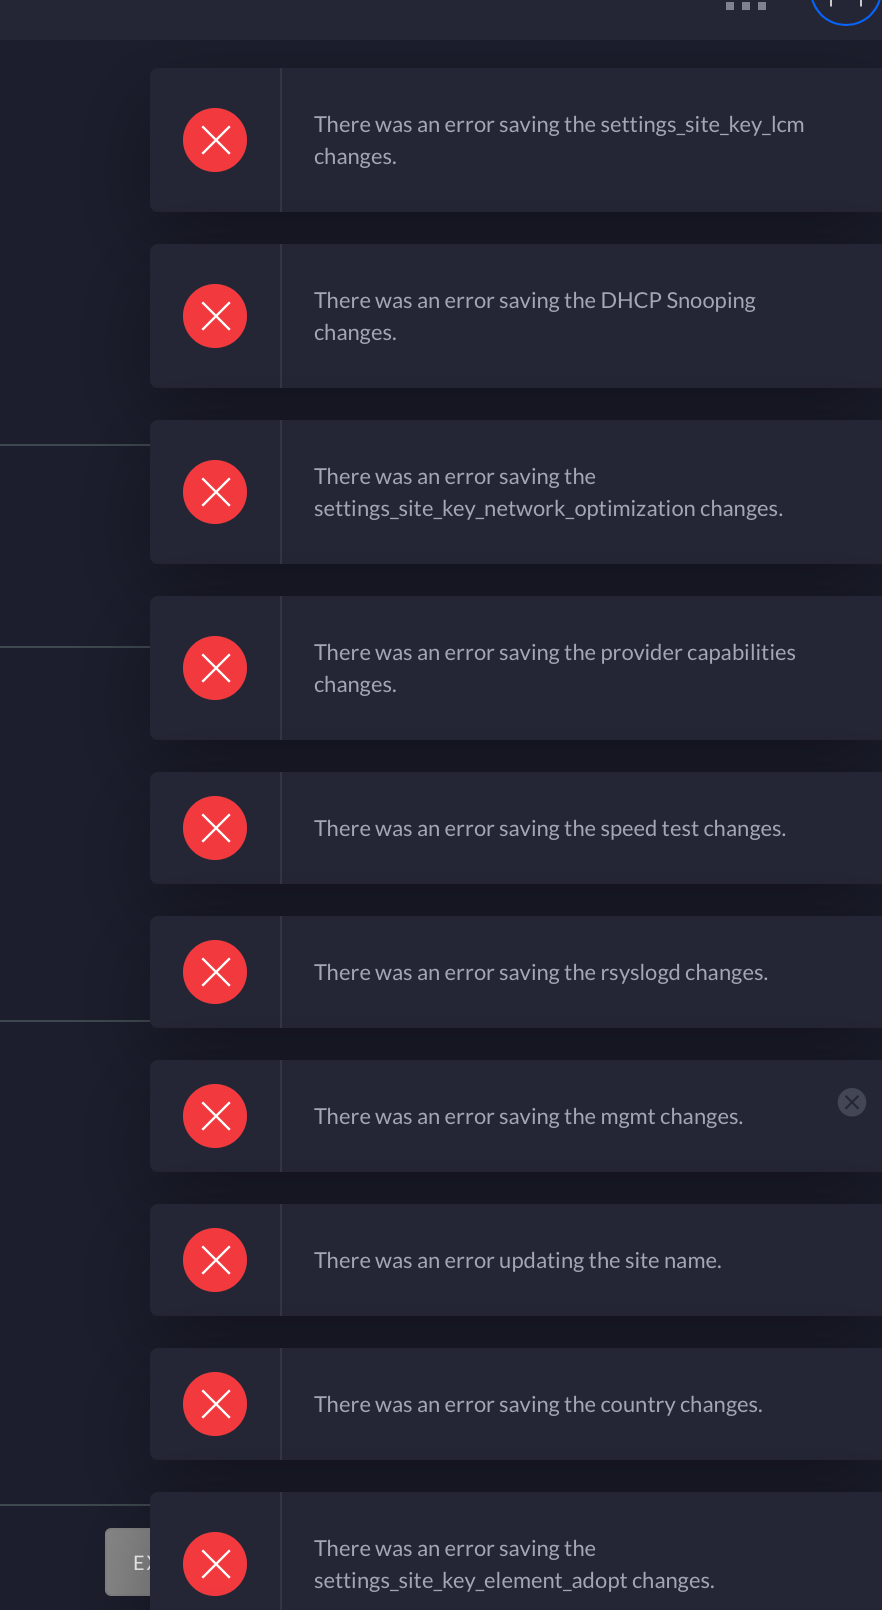Click the site name error icon
The width and height of the screenshot is (882, 1610).
click(215, 1260)
